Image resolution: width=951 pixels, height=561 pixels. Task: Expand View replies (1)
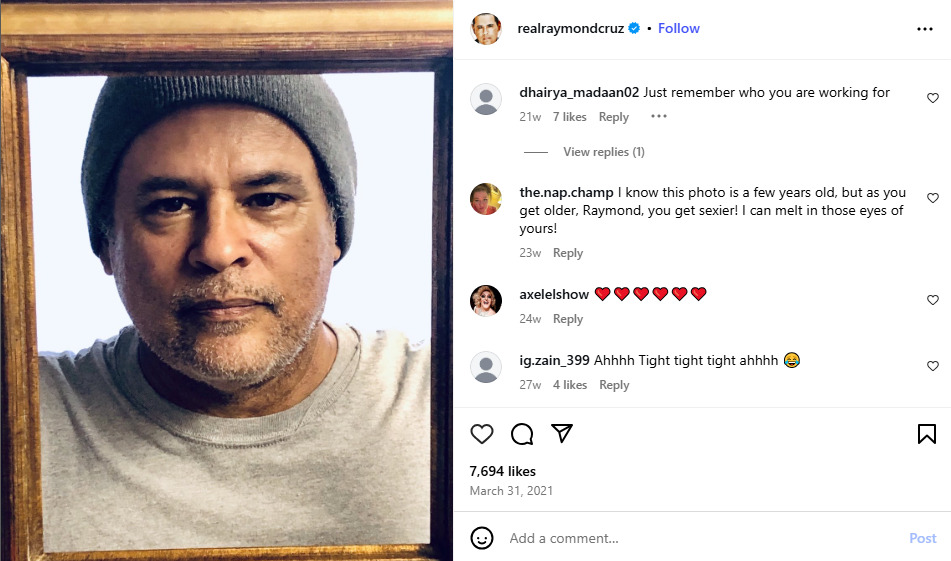(603, 152)
